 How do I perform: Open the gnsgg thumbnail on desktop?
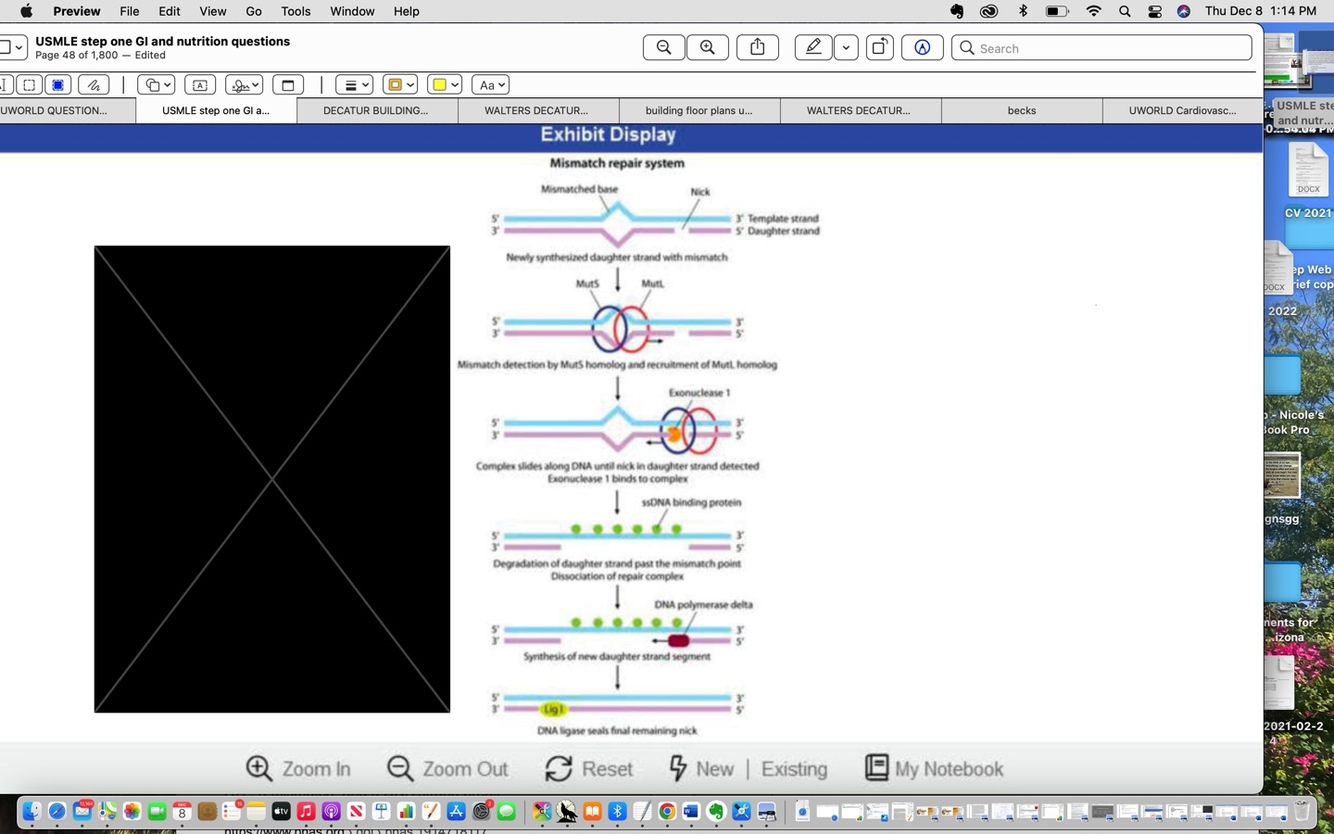(x=1282, y=476)
